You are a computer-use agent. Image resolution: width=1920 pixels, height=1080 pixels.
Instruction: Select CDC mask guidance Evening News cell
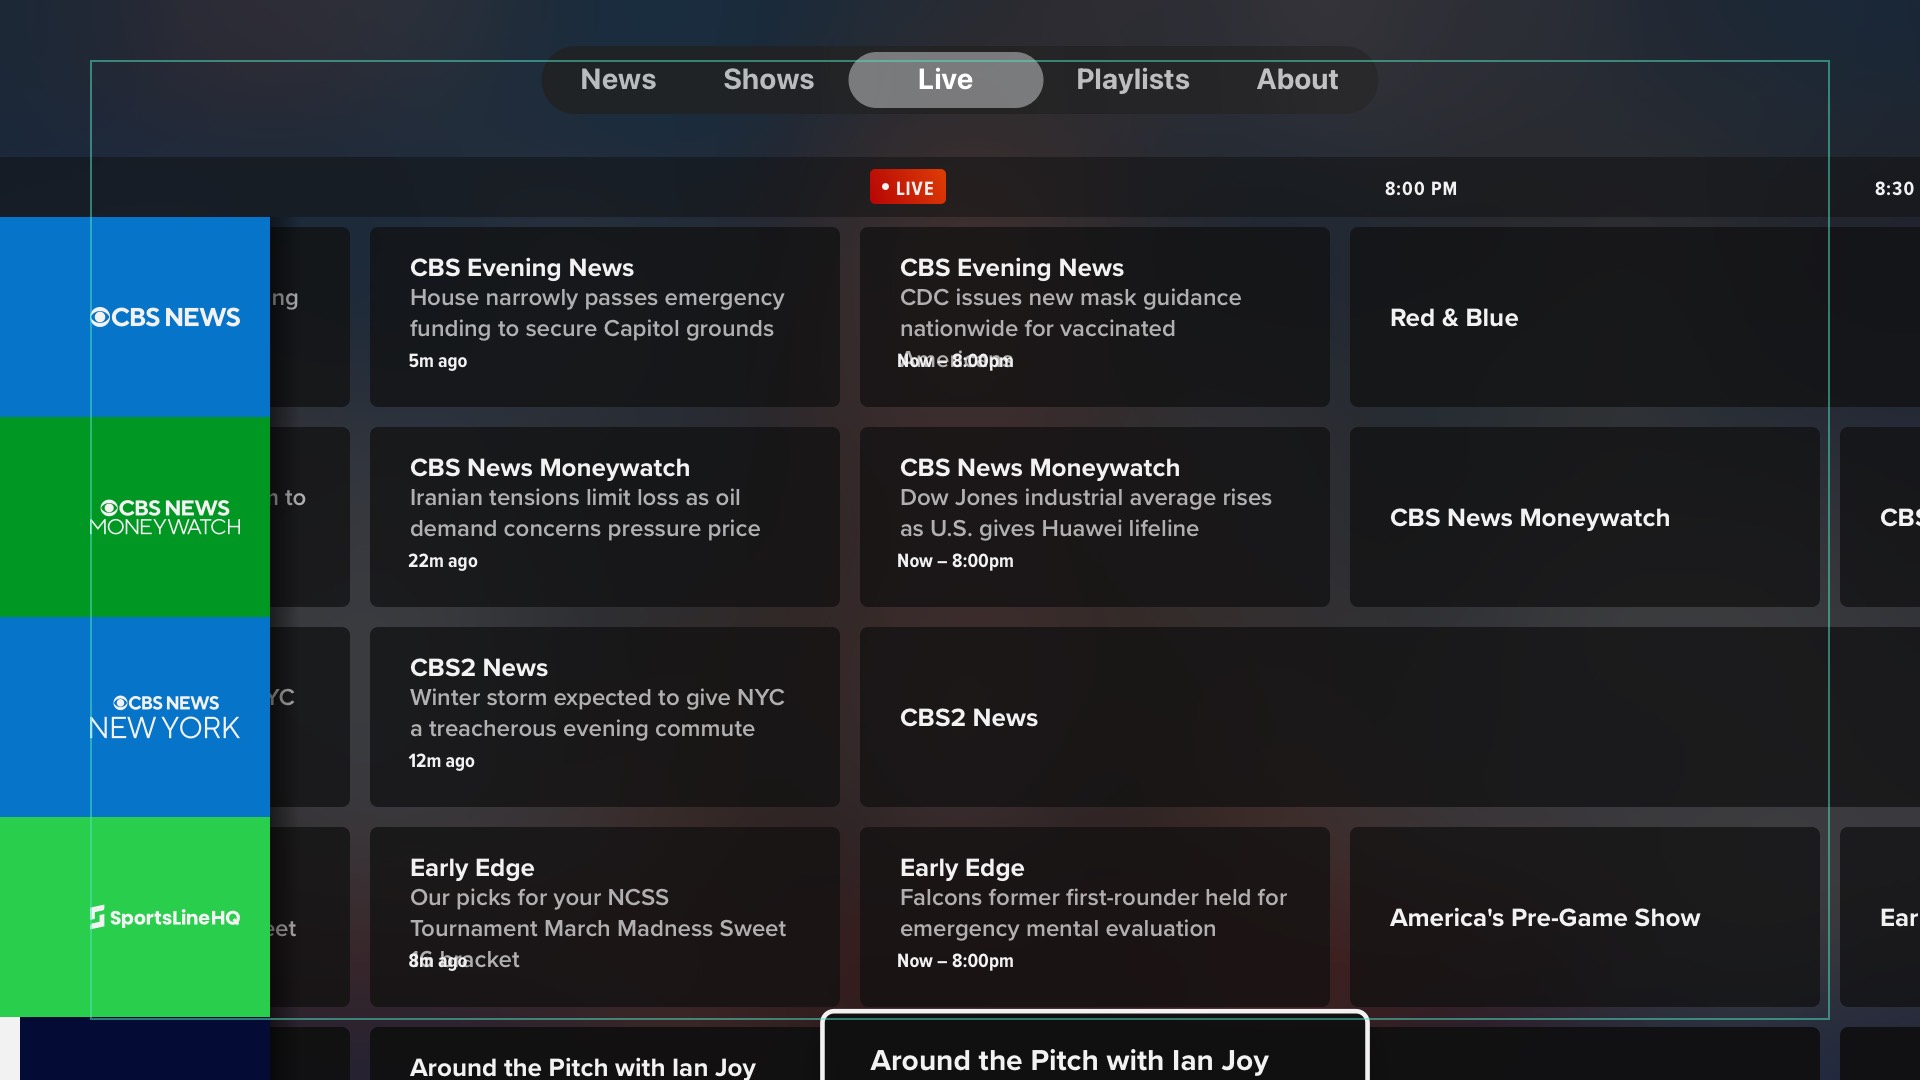1094,315
